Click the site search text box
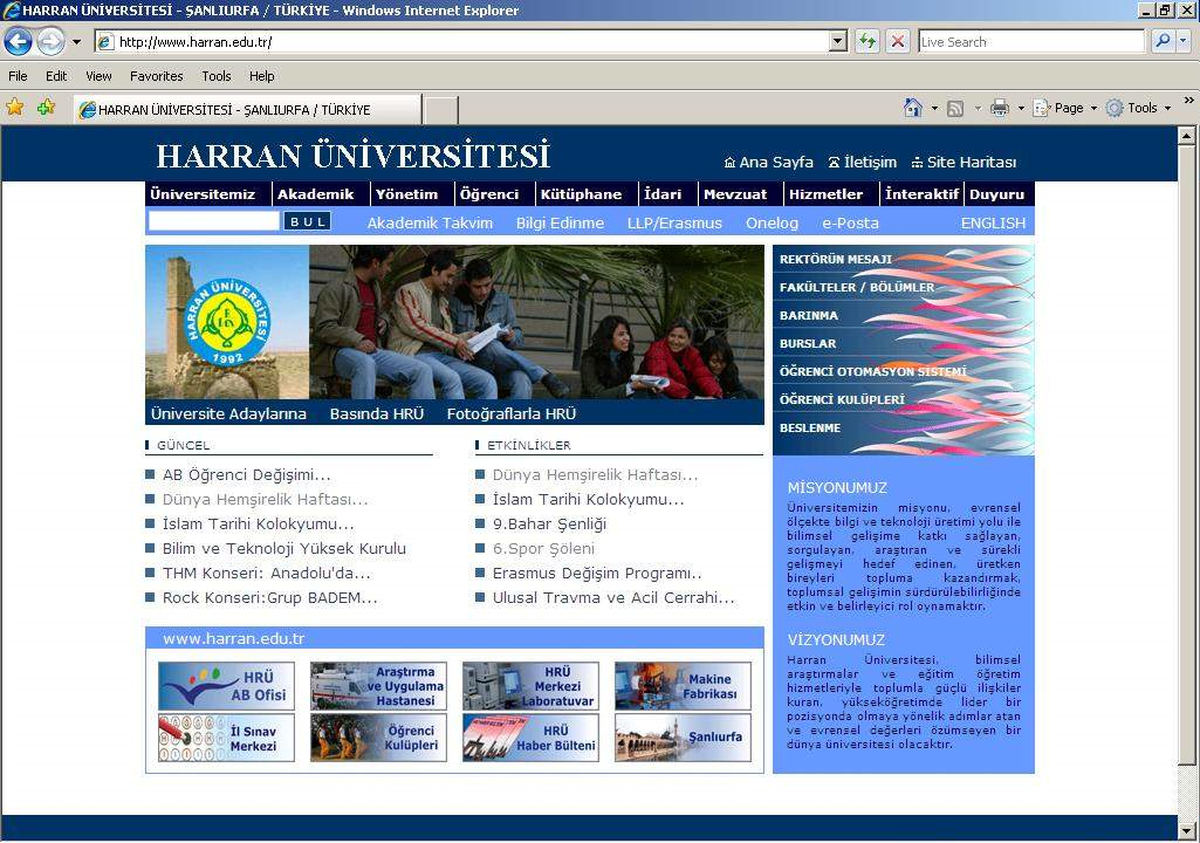The image size is (1200, 843). click(214, 222)
